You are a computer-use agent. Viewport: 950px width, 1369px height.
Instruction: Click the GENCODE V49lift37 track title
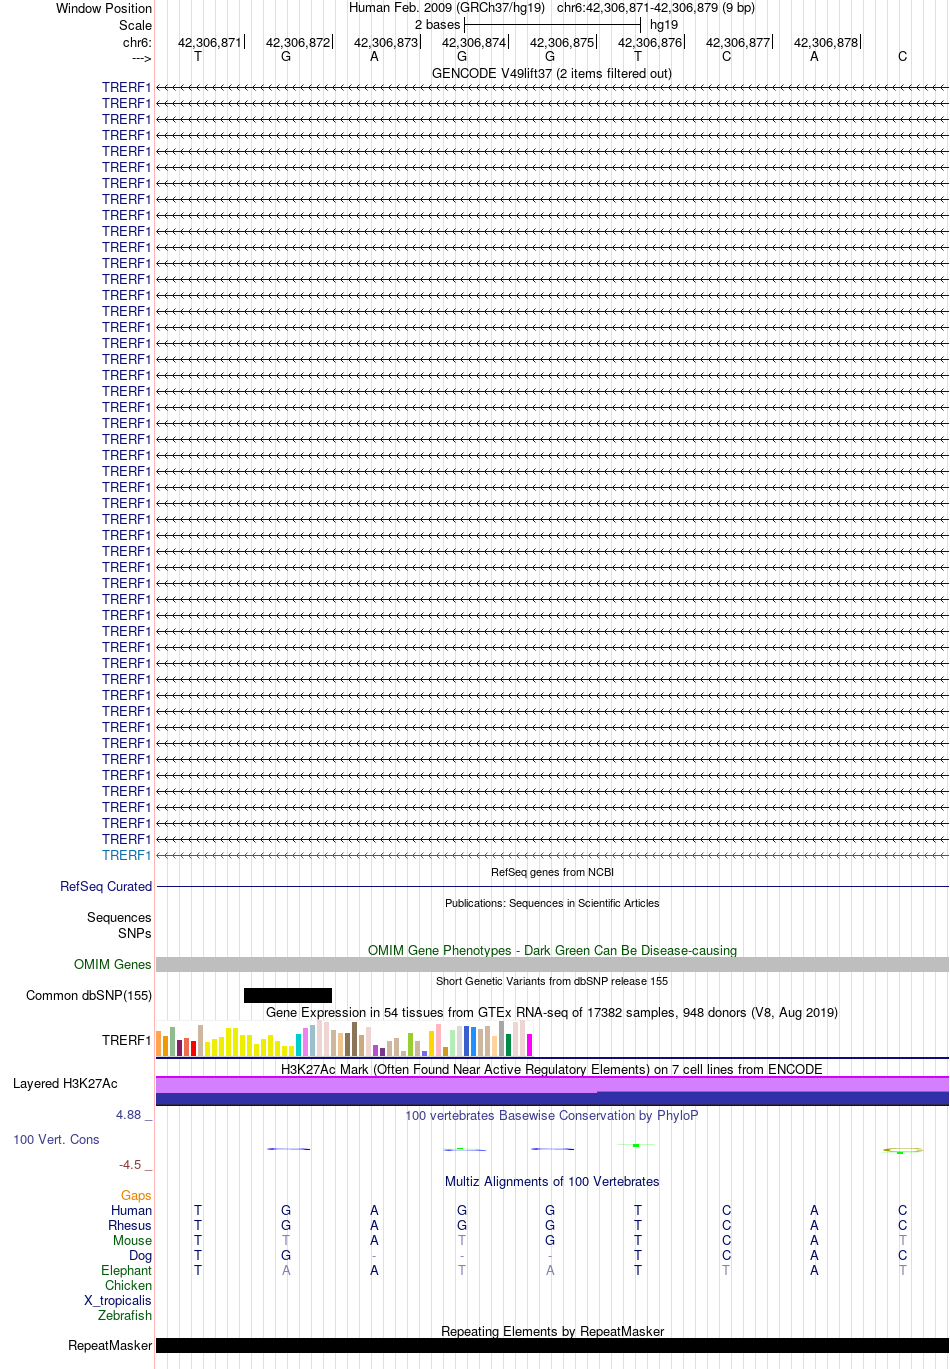tap(552, 73)
